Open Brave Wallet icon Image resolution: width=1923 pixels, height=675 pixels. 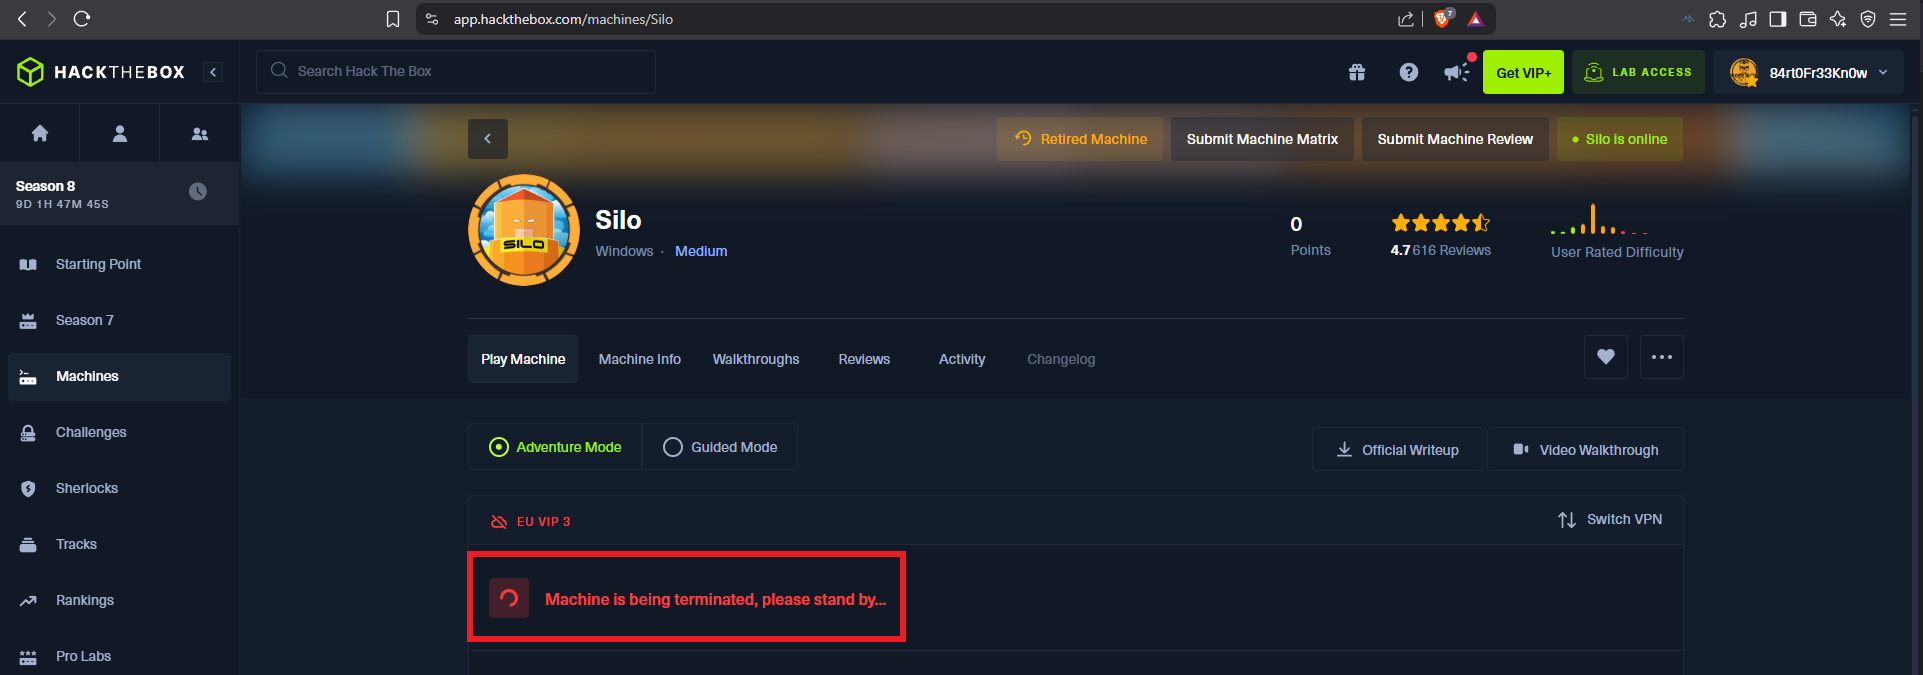1808,19
